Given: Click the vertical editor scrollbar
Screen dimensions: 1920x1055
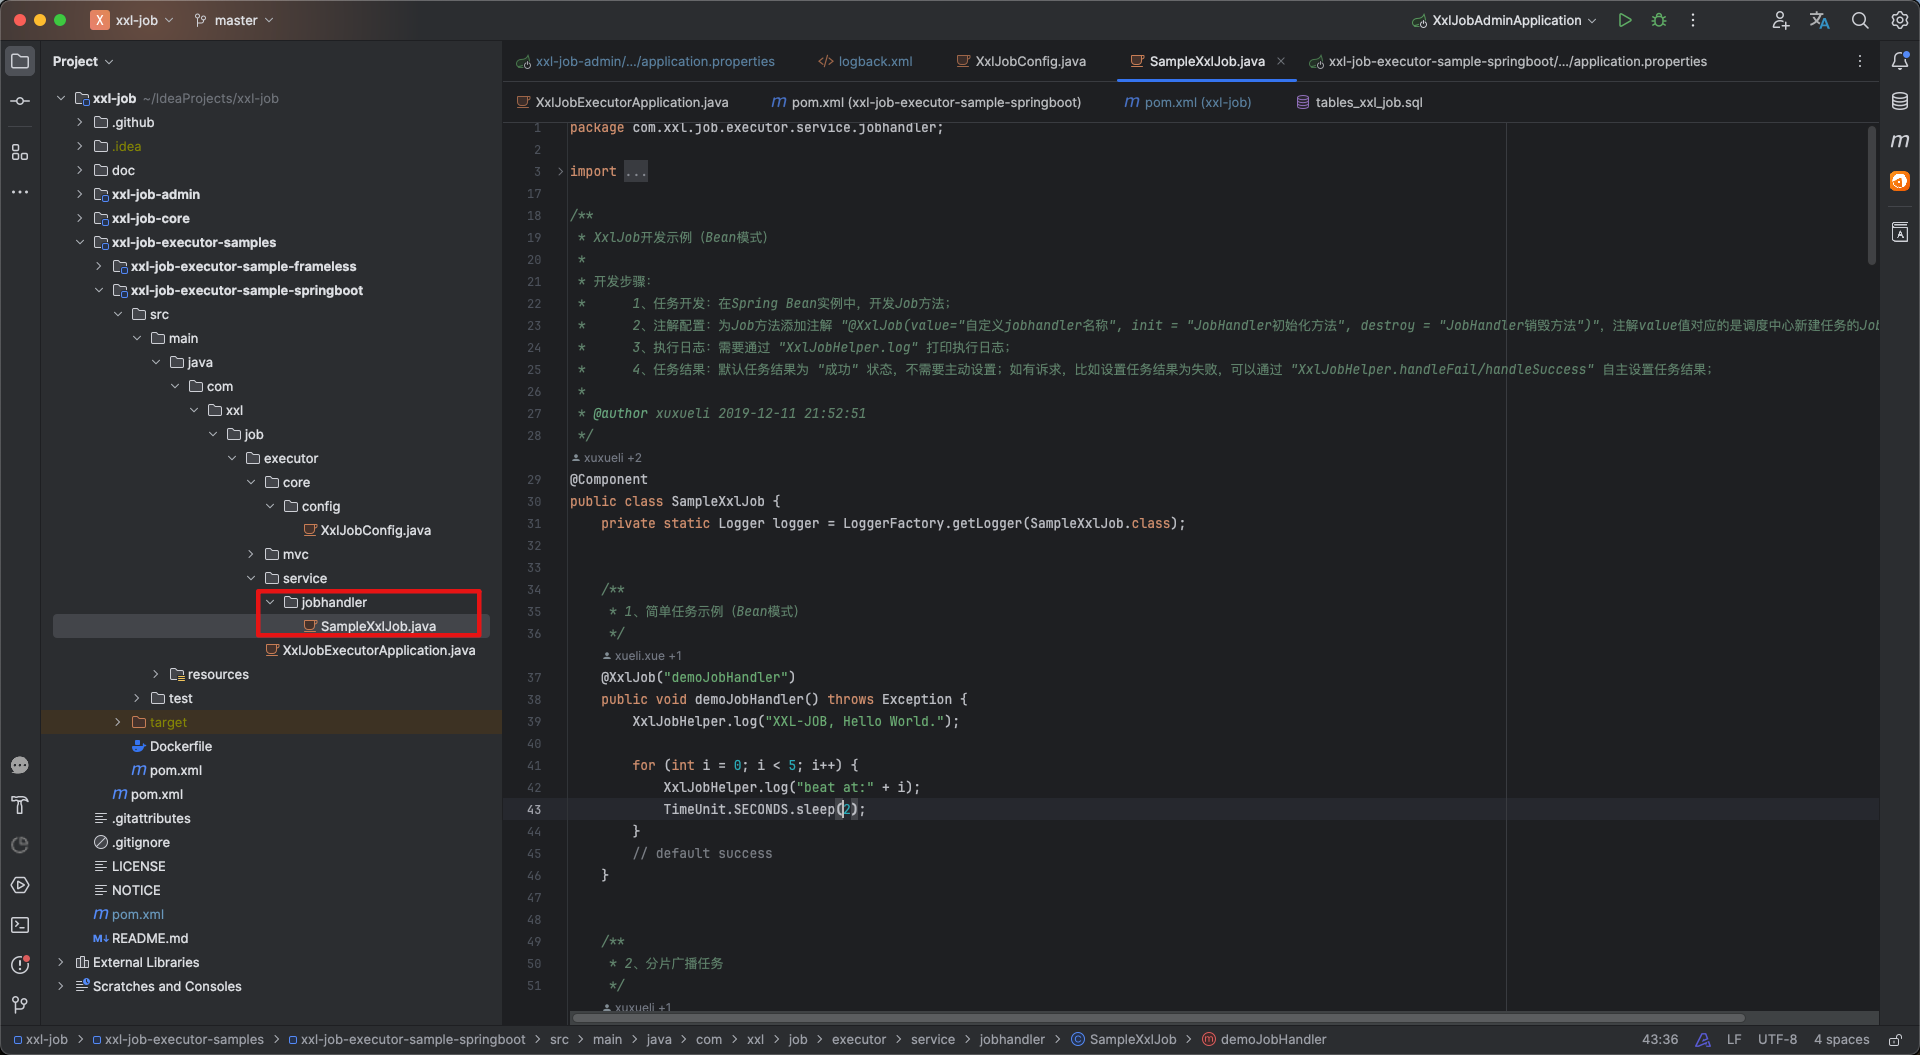Looking at the screenshot, I should point(1872,196).
